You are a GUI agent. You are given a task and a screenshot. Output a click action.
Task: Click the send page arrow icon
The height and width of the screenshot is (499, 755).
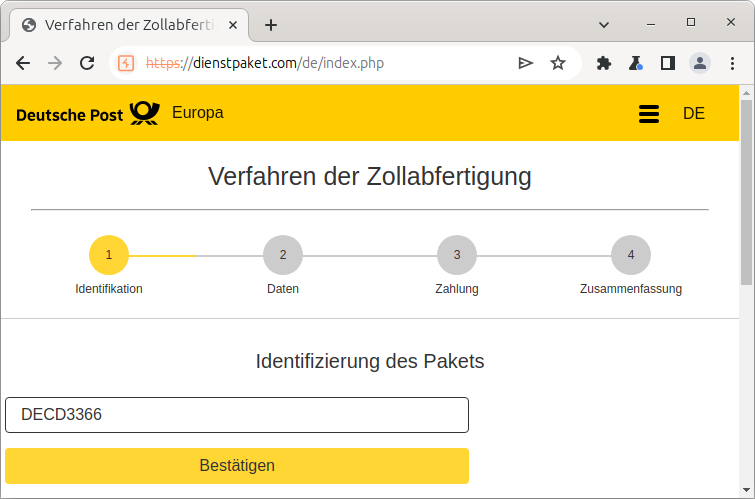tap(525, 63)
